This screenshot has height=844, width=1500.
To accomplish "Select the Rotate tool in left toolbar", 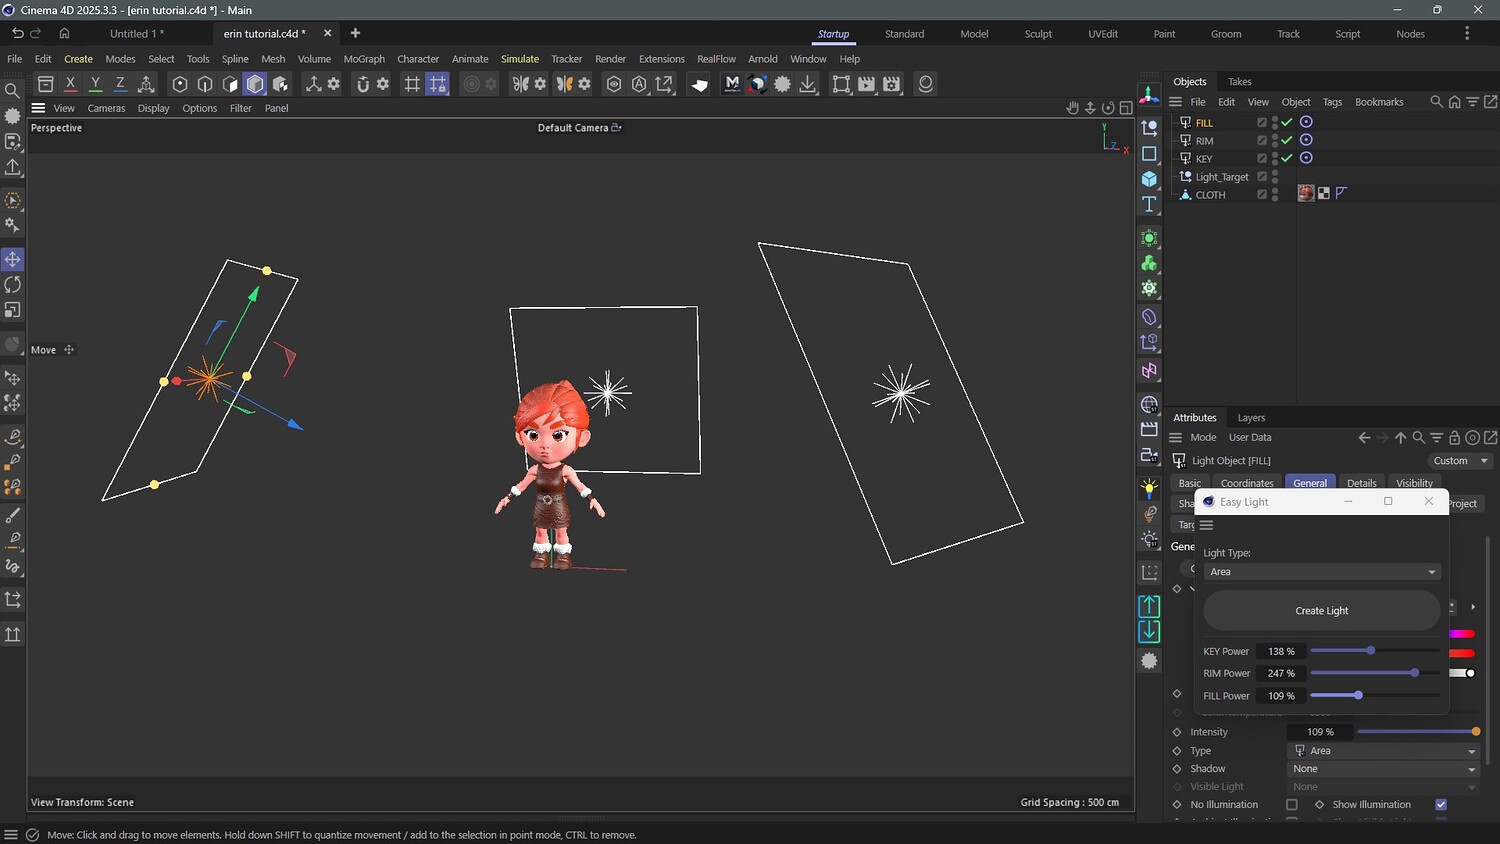I will pos(13,285).
